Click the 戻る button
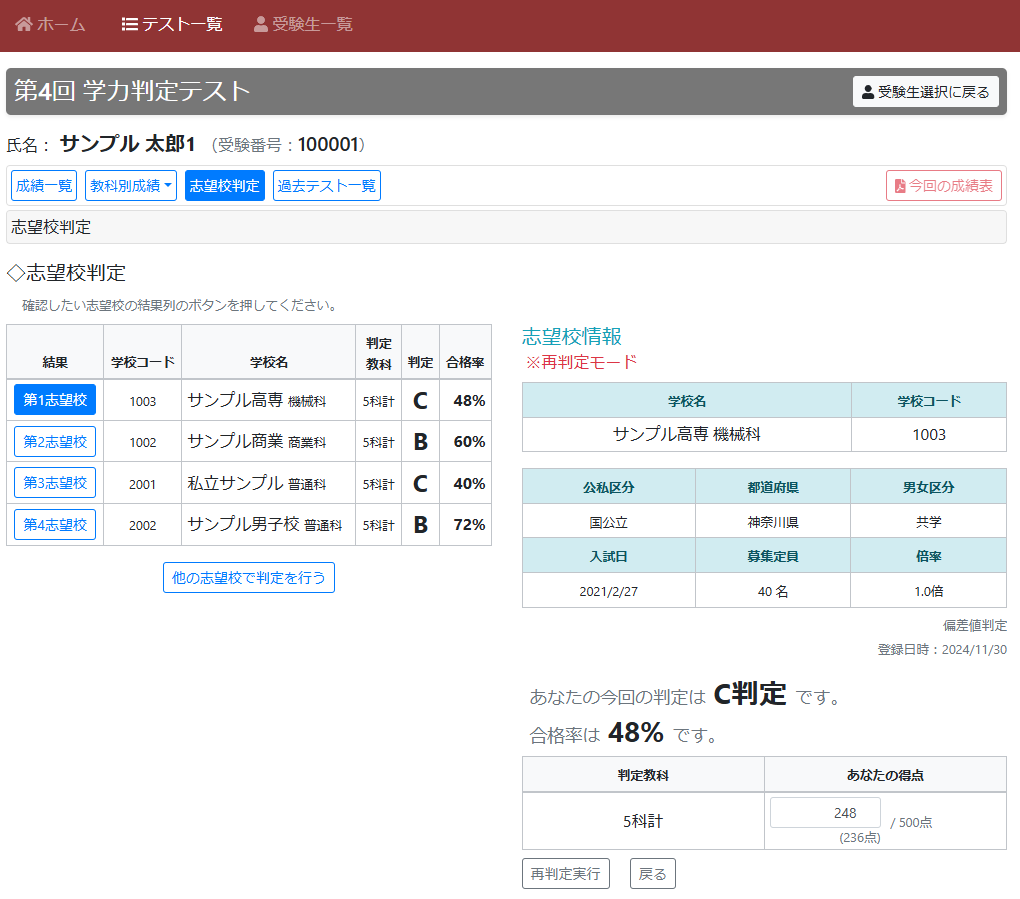 tap(652, 874)
